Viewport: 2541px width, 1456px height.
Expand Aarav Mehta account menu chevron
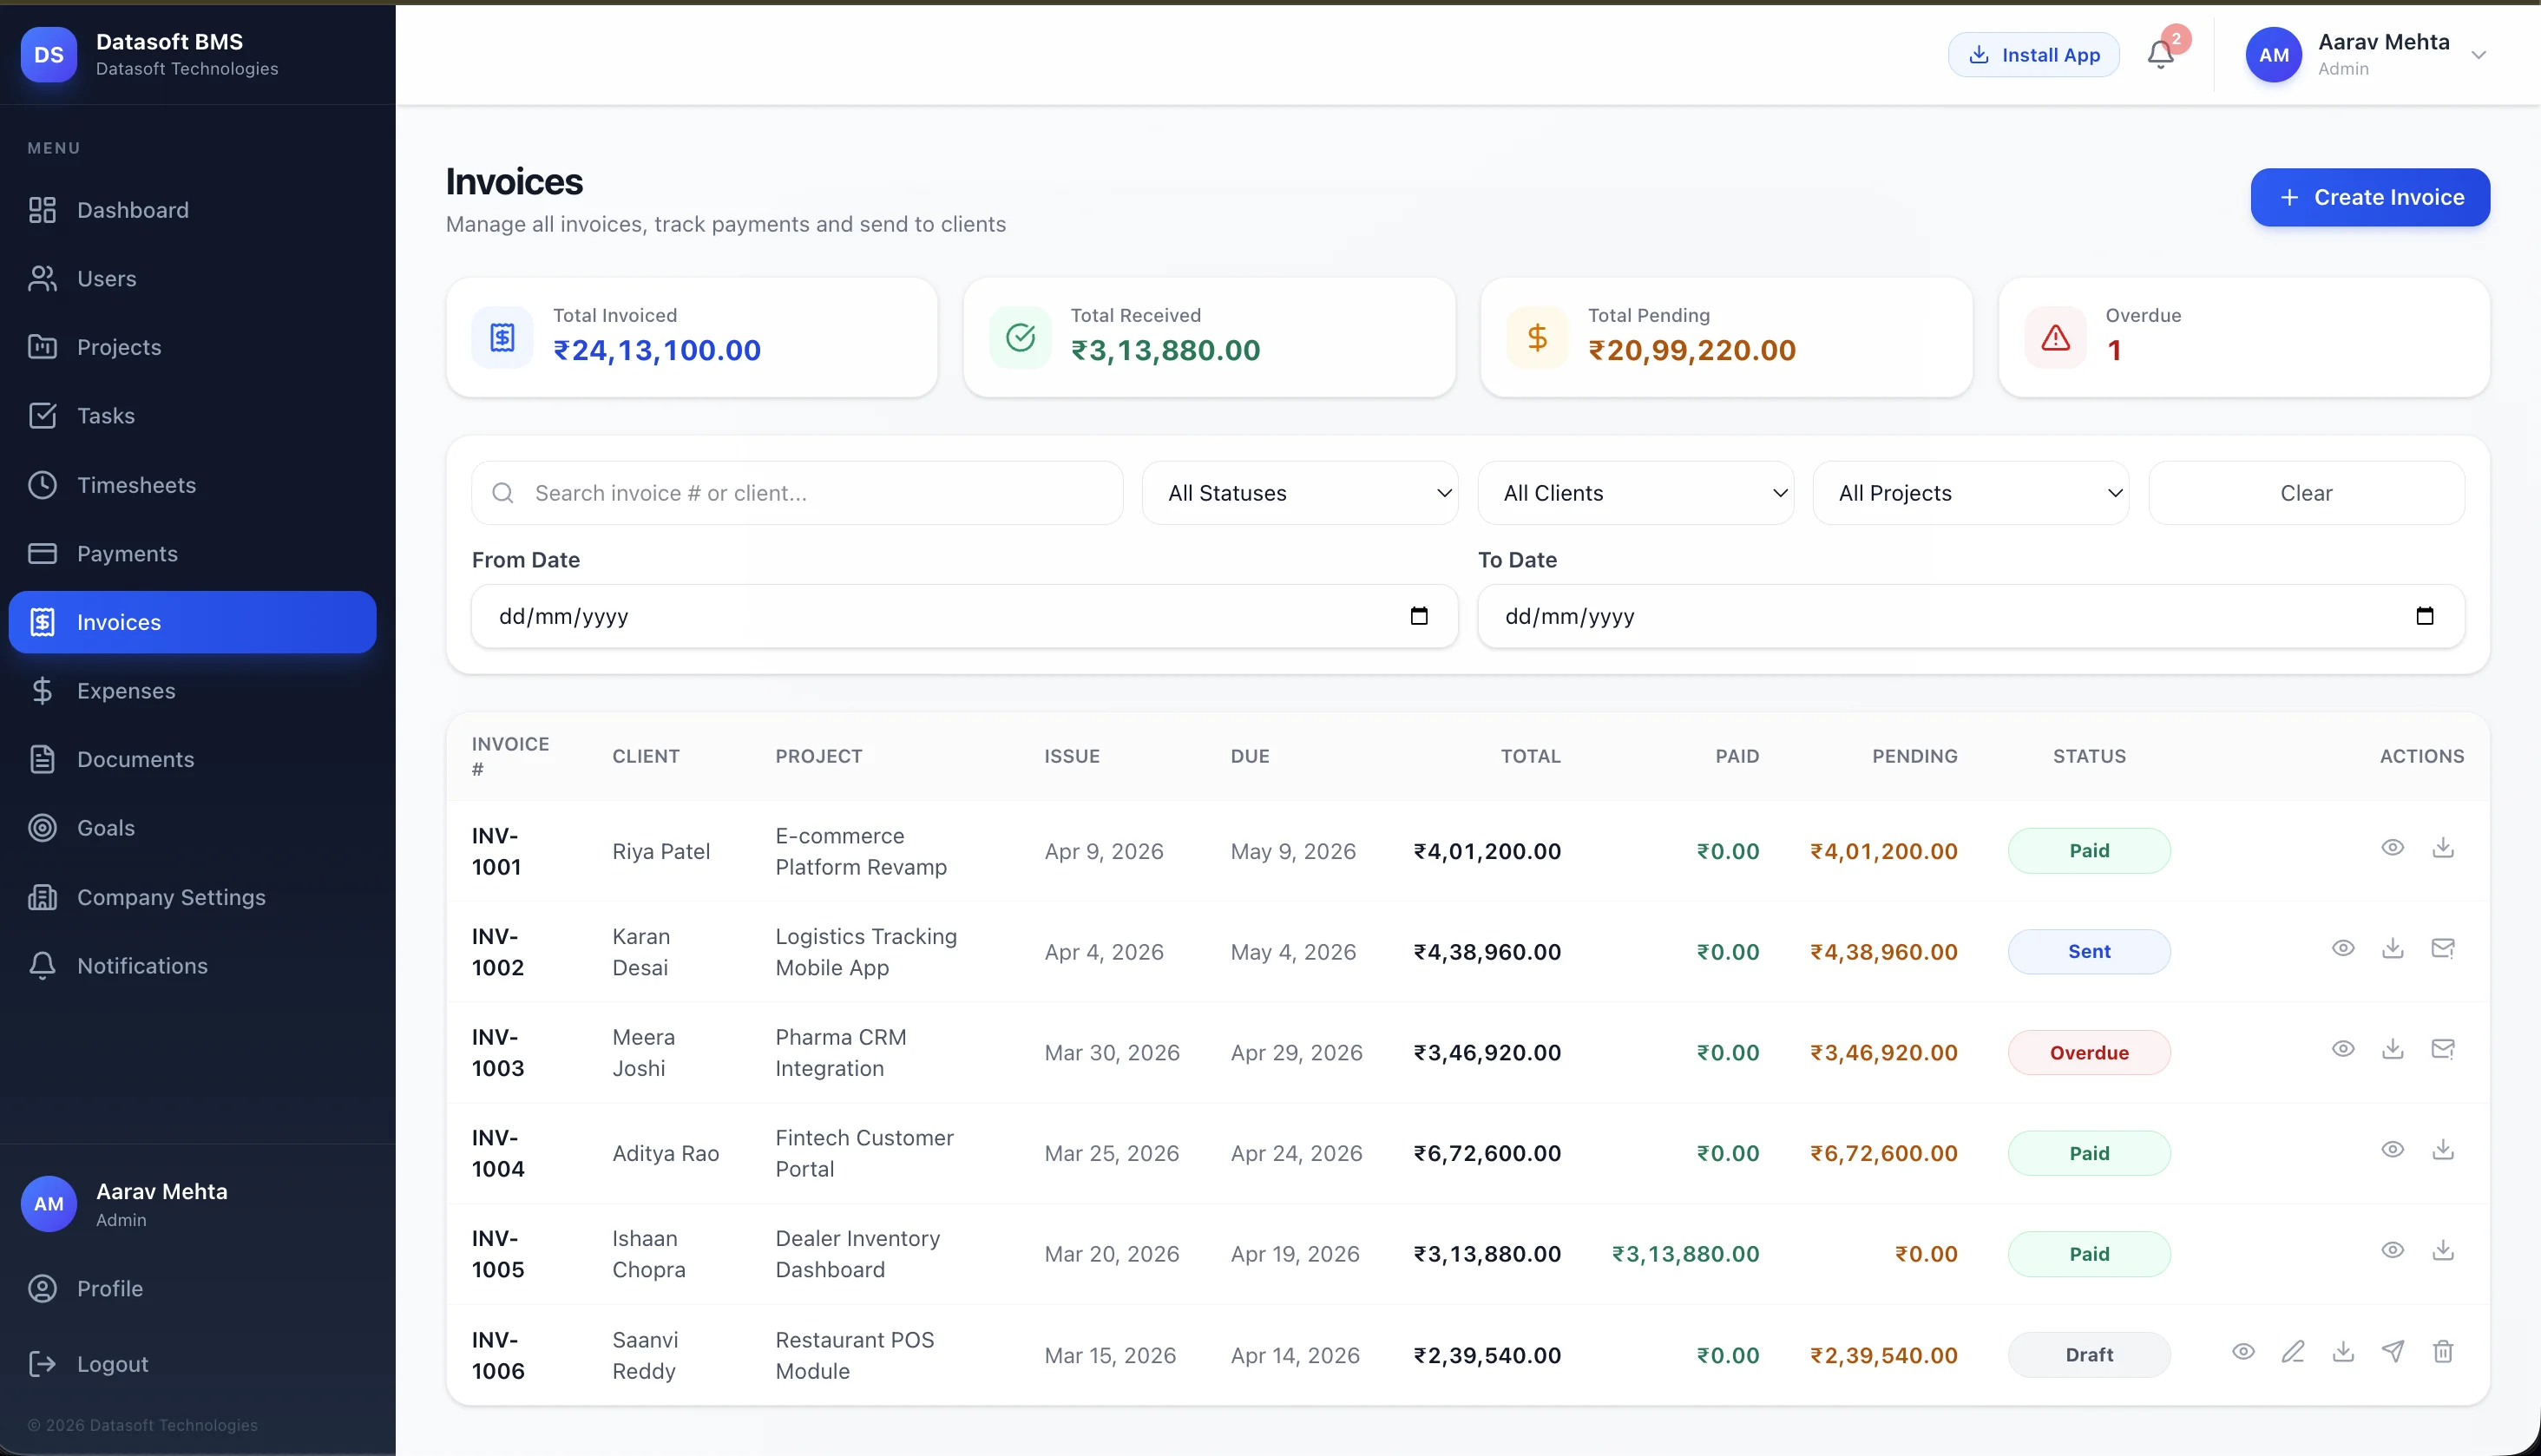[x=2478, y=55]
